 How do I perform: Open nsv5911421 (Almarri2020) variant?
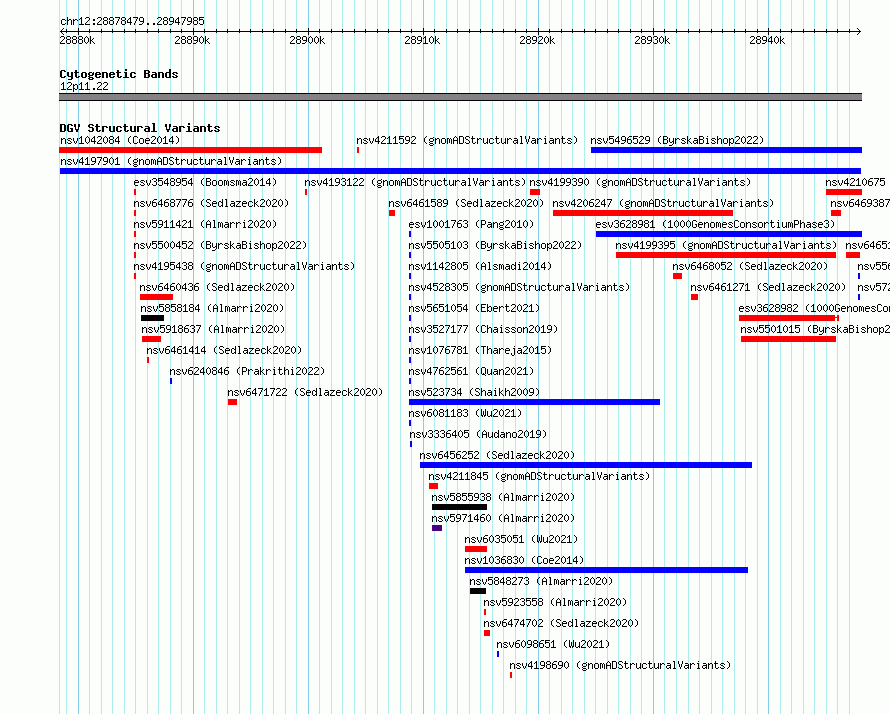pyautogui.click(x=205, y=224)
